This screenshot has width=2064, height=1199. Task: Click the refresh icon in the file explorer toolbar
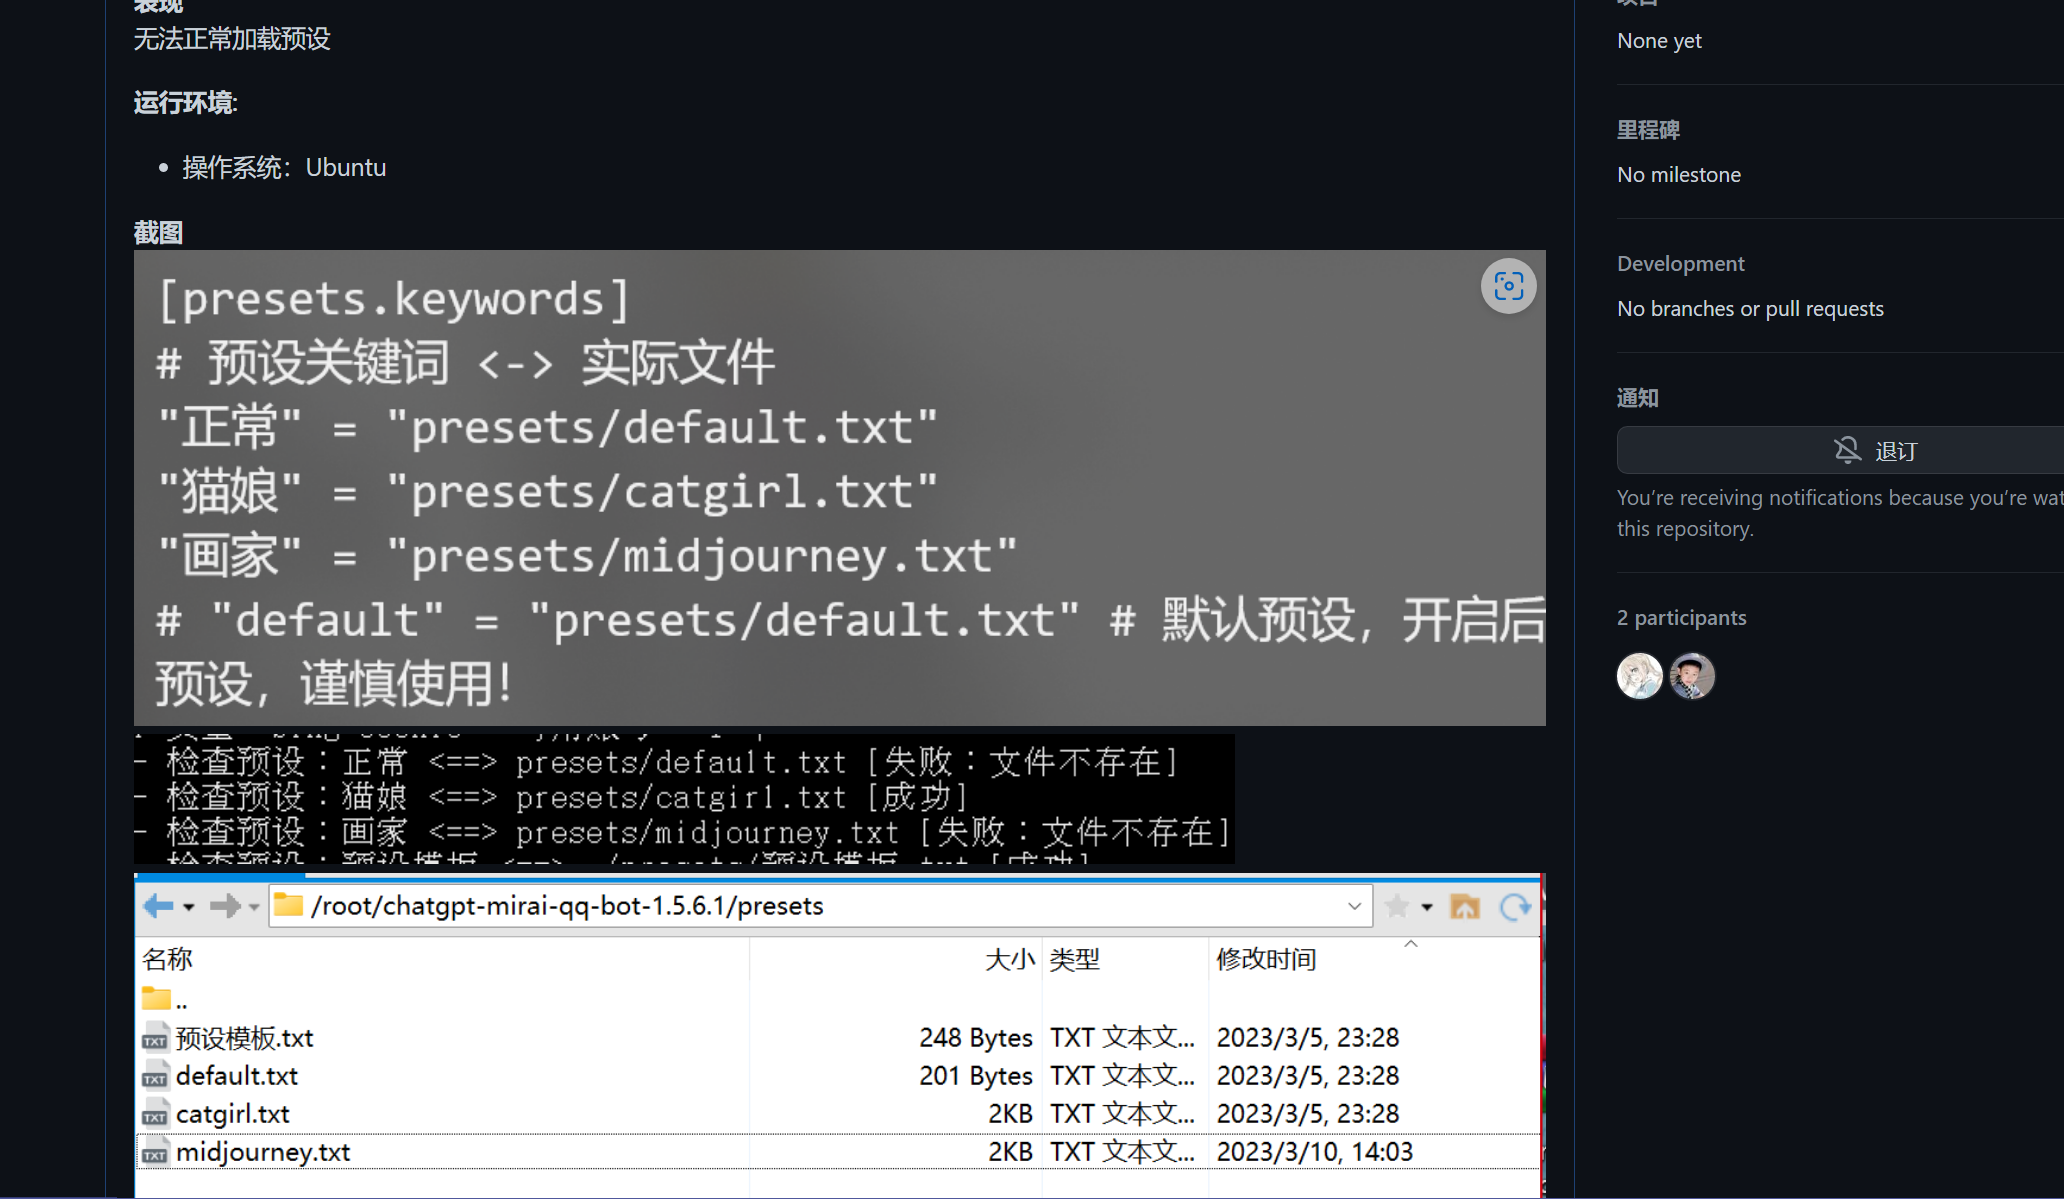pyautogui.click(x=1514, y=906)
